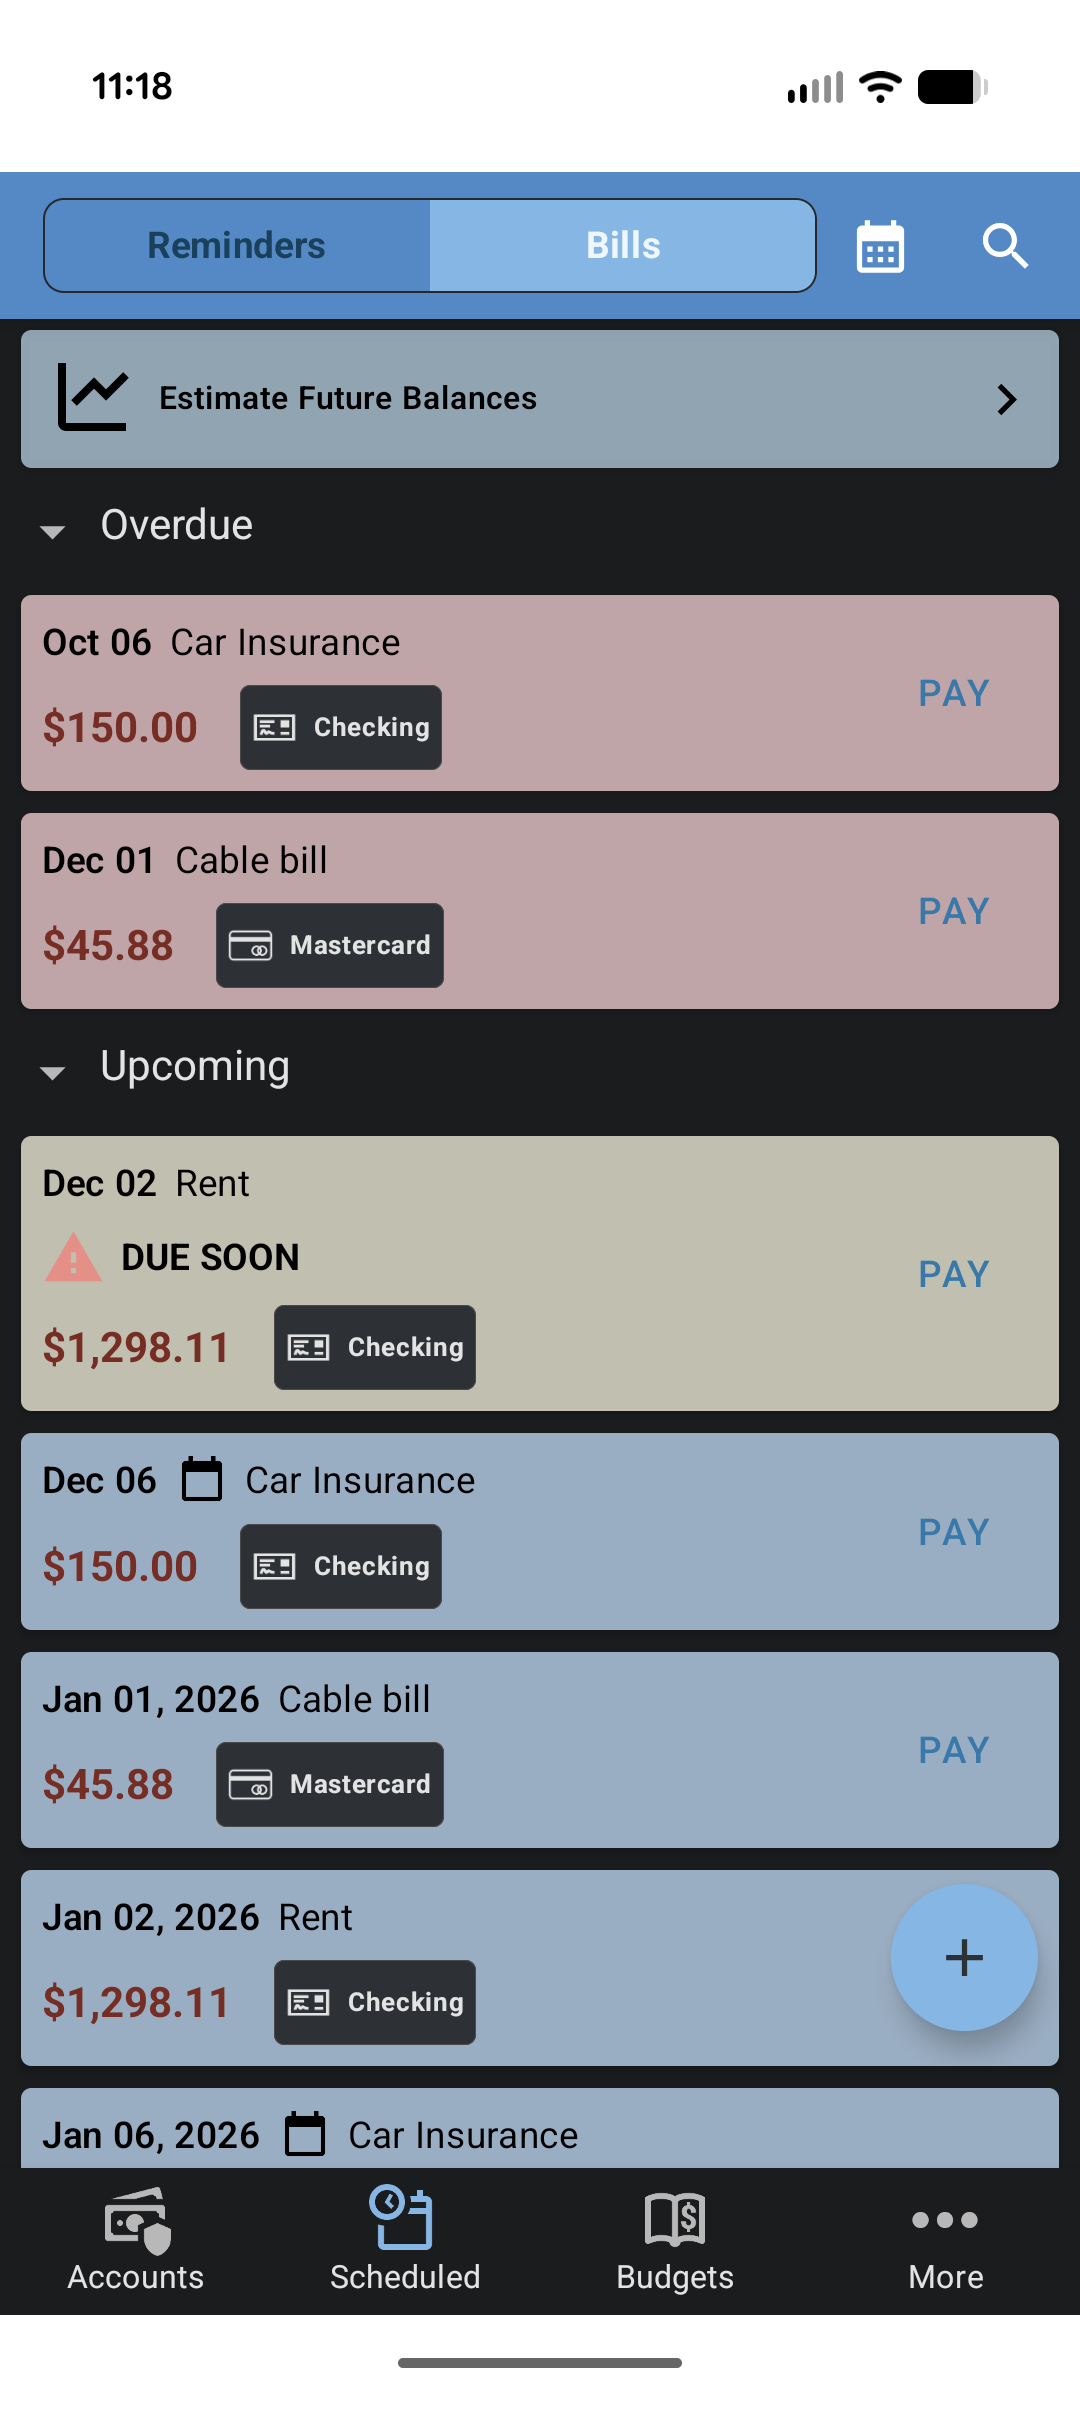Pay the Jan 01, 2026 Cable bill
This screenshot has width=1080, height=2410.
[x=954, y=1750]
